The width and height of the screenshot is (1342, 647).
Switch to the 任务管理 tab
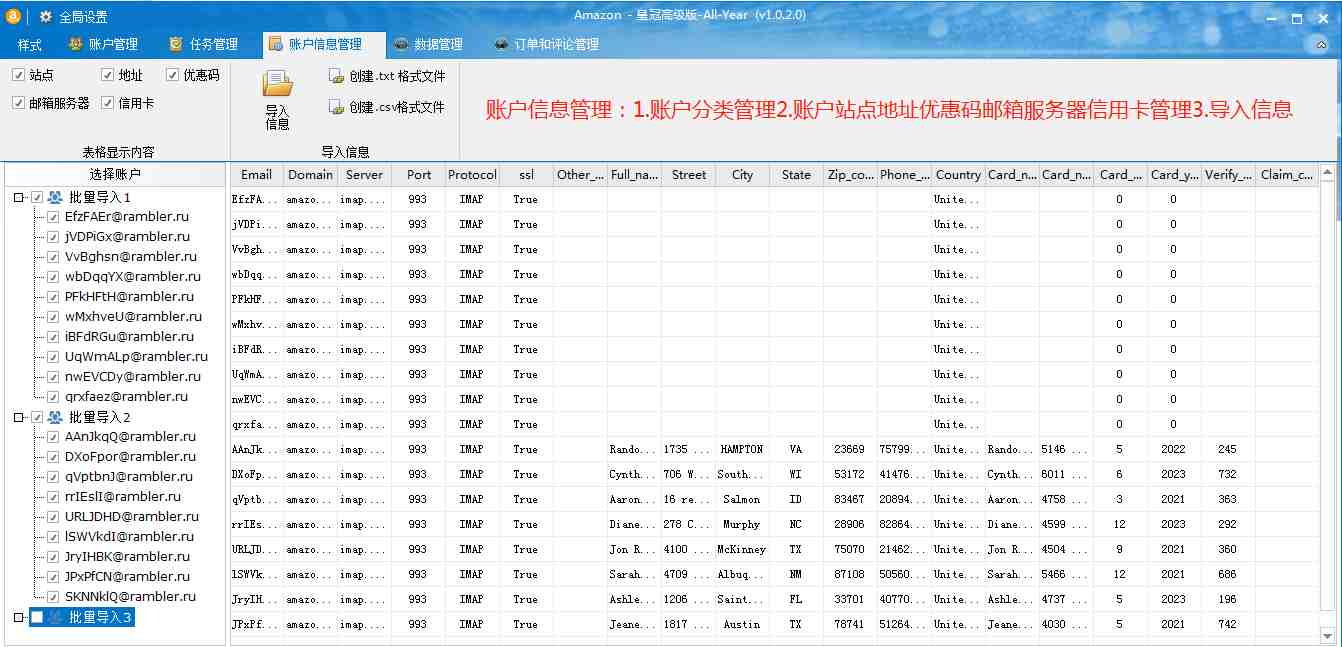point(203,45)
